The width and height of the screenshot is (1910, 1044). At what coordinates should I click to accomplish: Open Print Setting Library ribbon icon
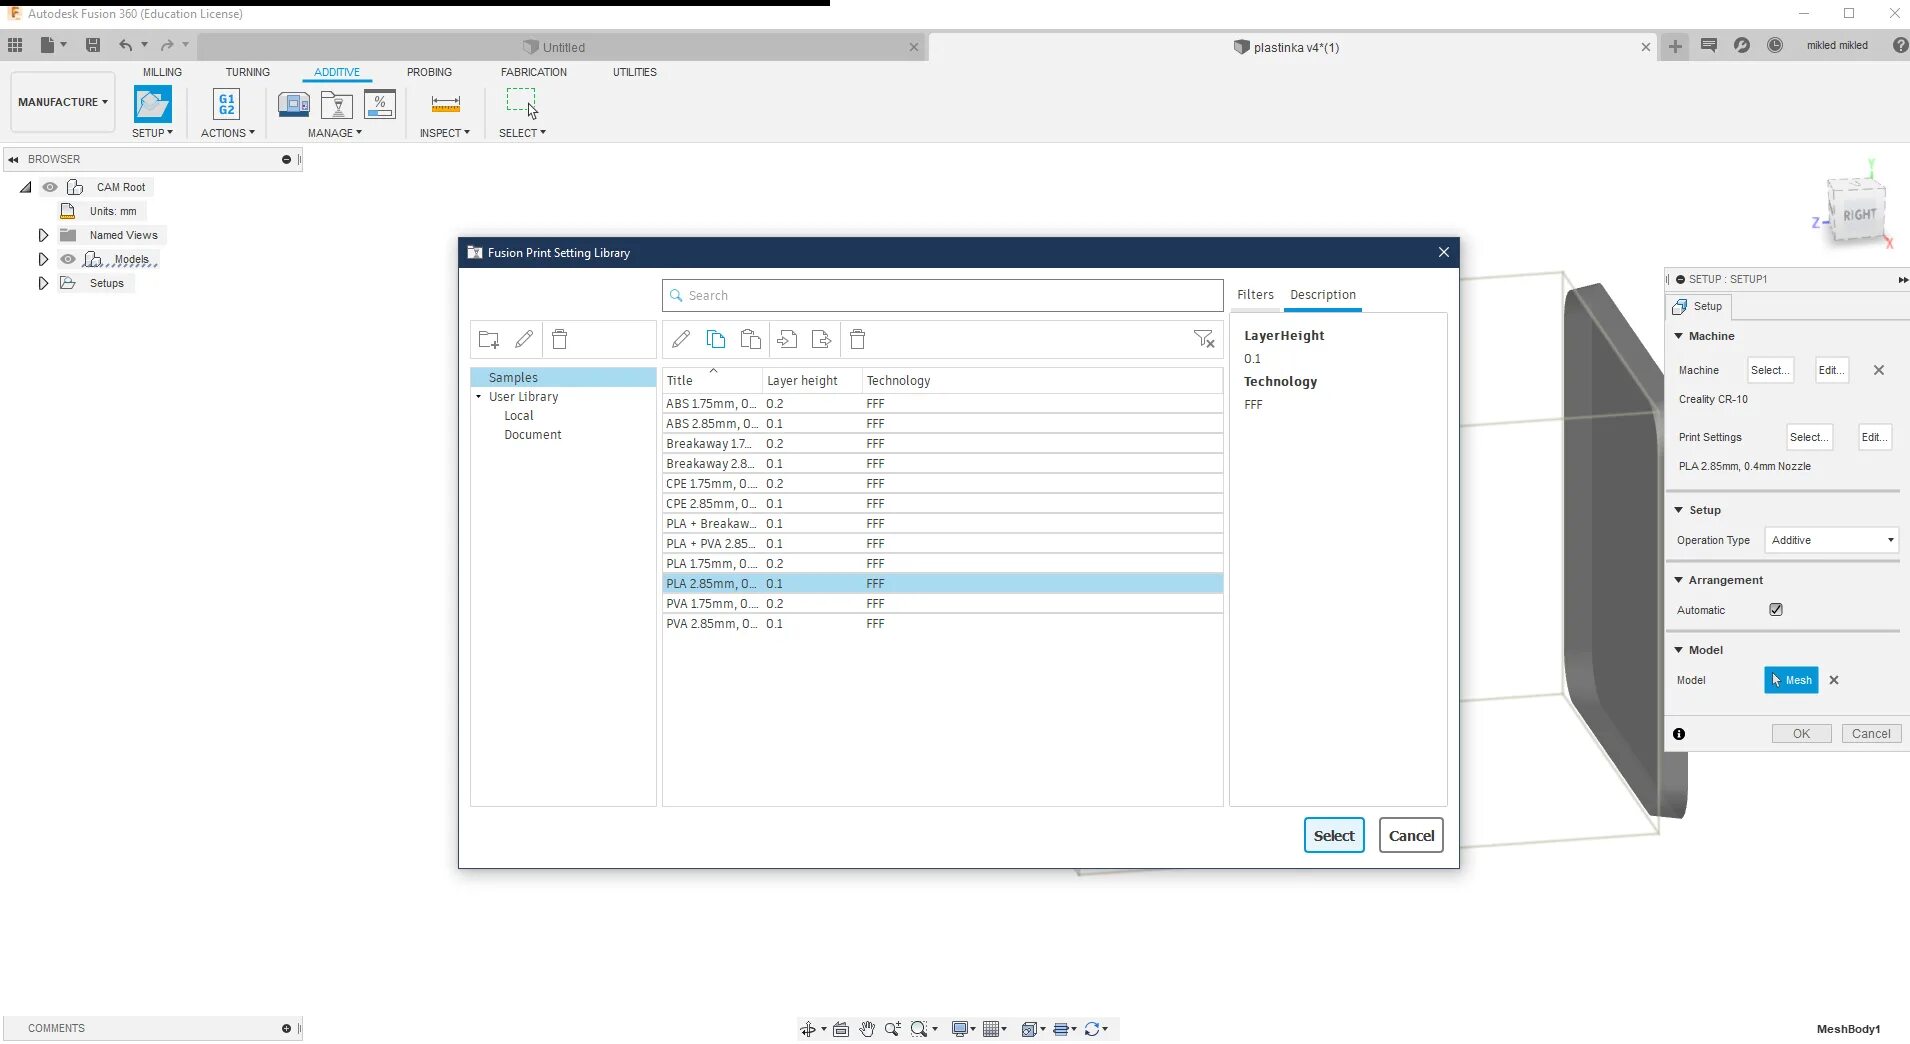337,104
